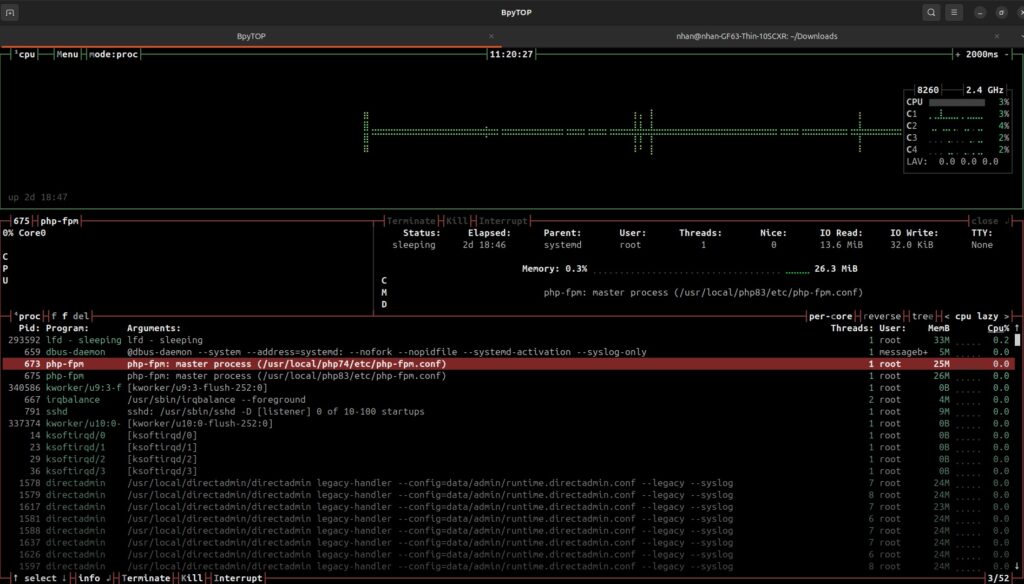Image resolution: width=1024 pixels, height=584 pixels.
Task: Close the BpyTOP terminal tab
Action: (x=491, y=36)
